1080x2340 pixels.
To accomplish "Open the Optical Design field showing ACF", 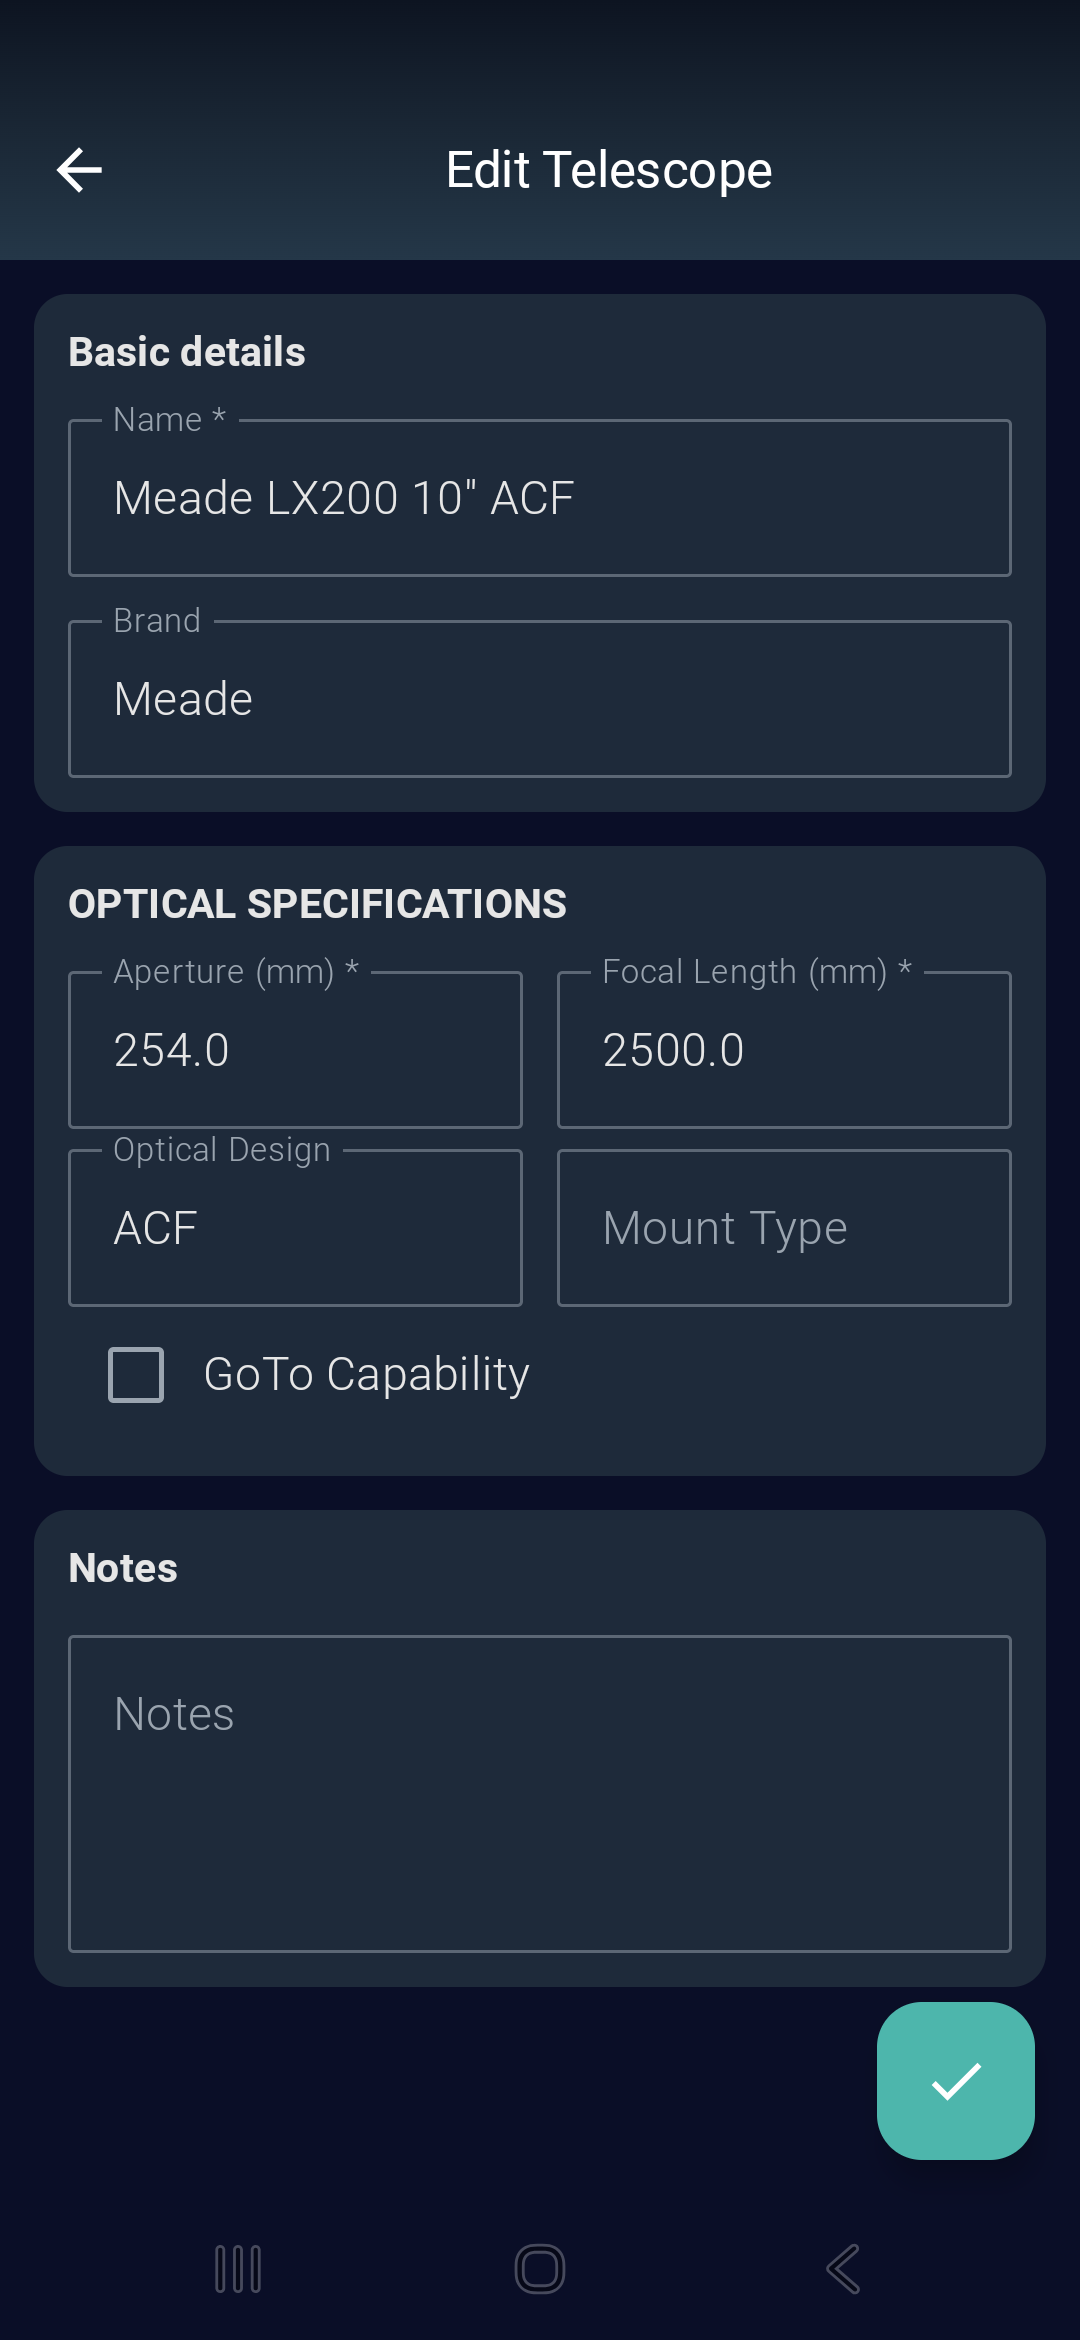I will point(295,1227).
